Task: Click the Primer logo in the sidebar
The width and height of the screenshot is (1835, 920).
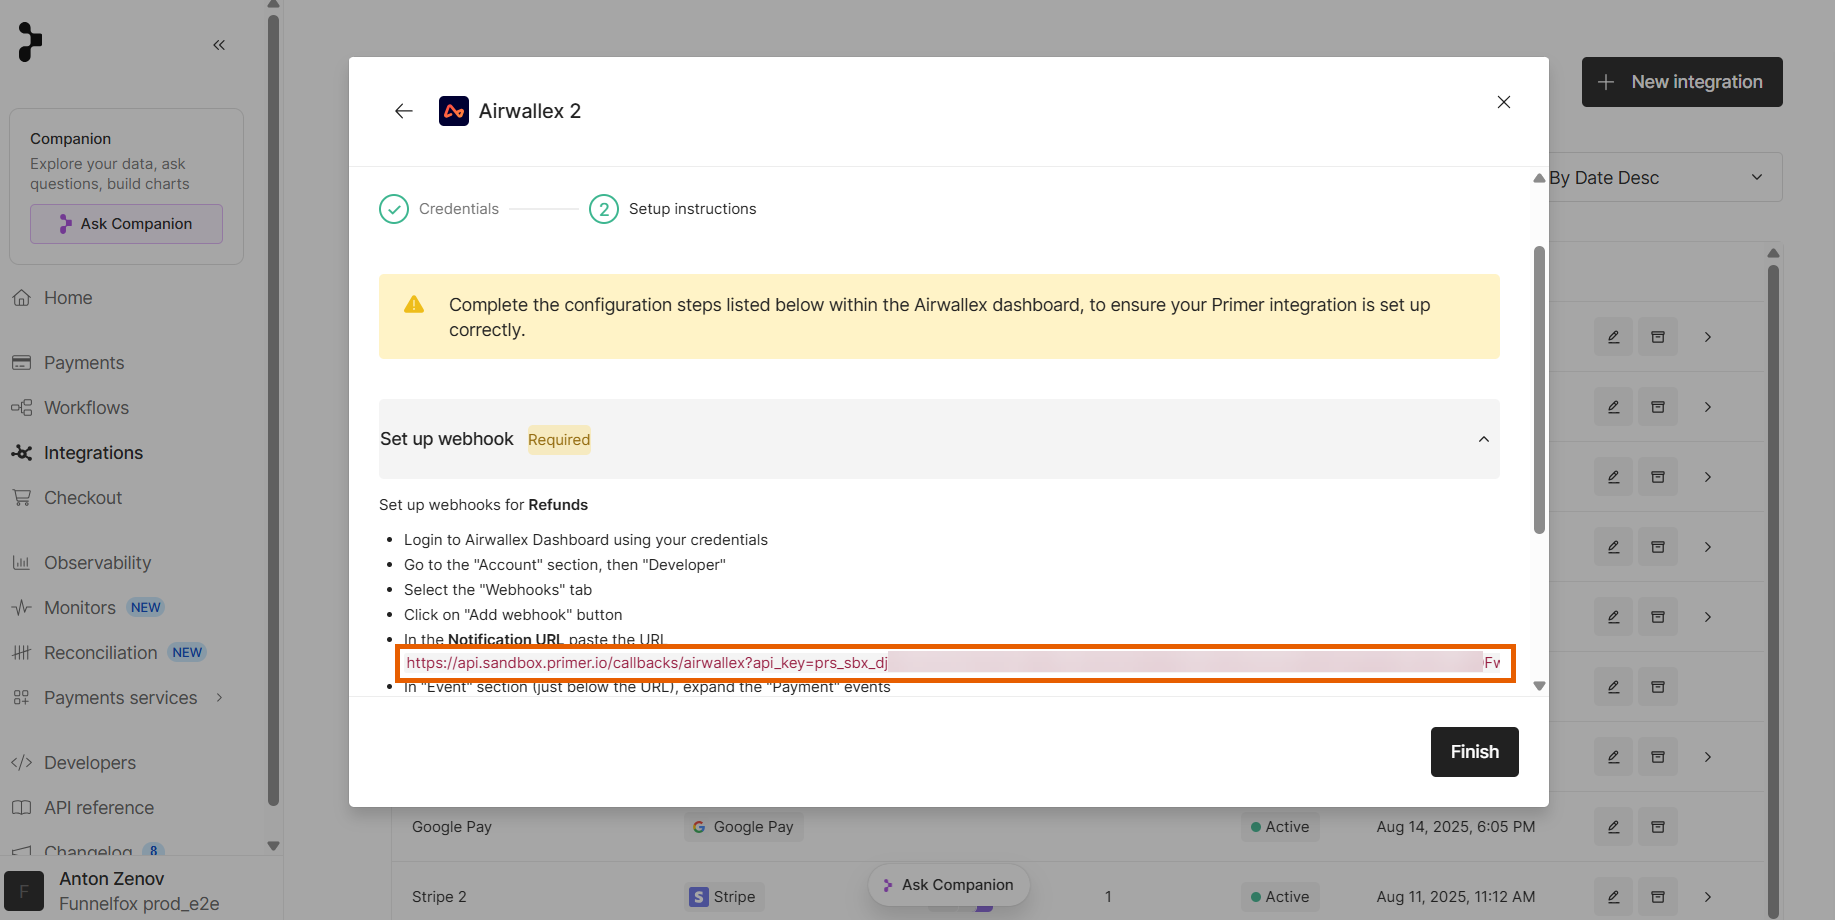Action: 30,42
